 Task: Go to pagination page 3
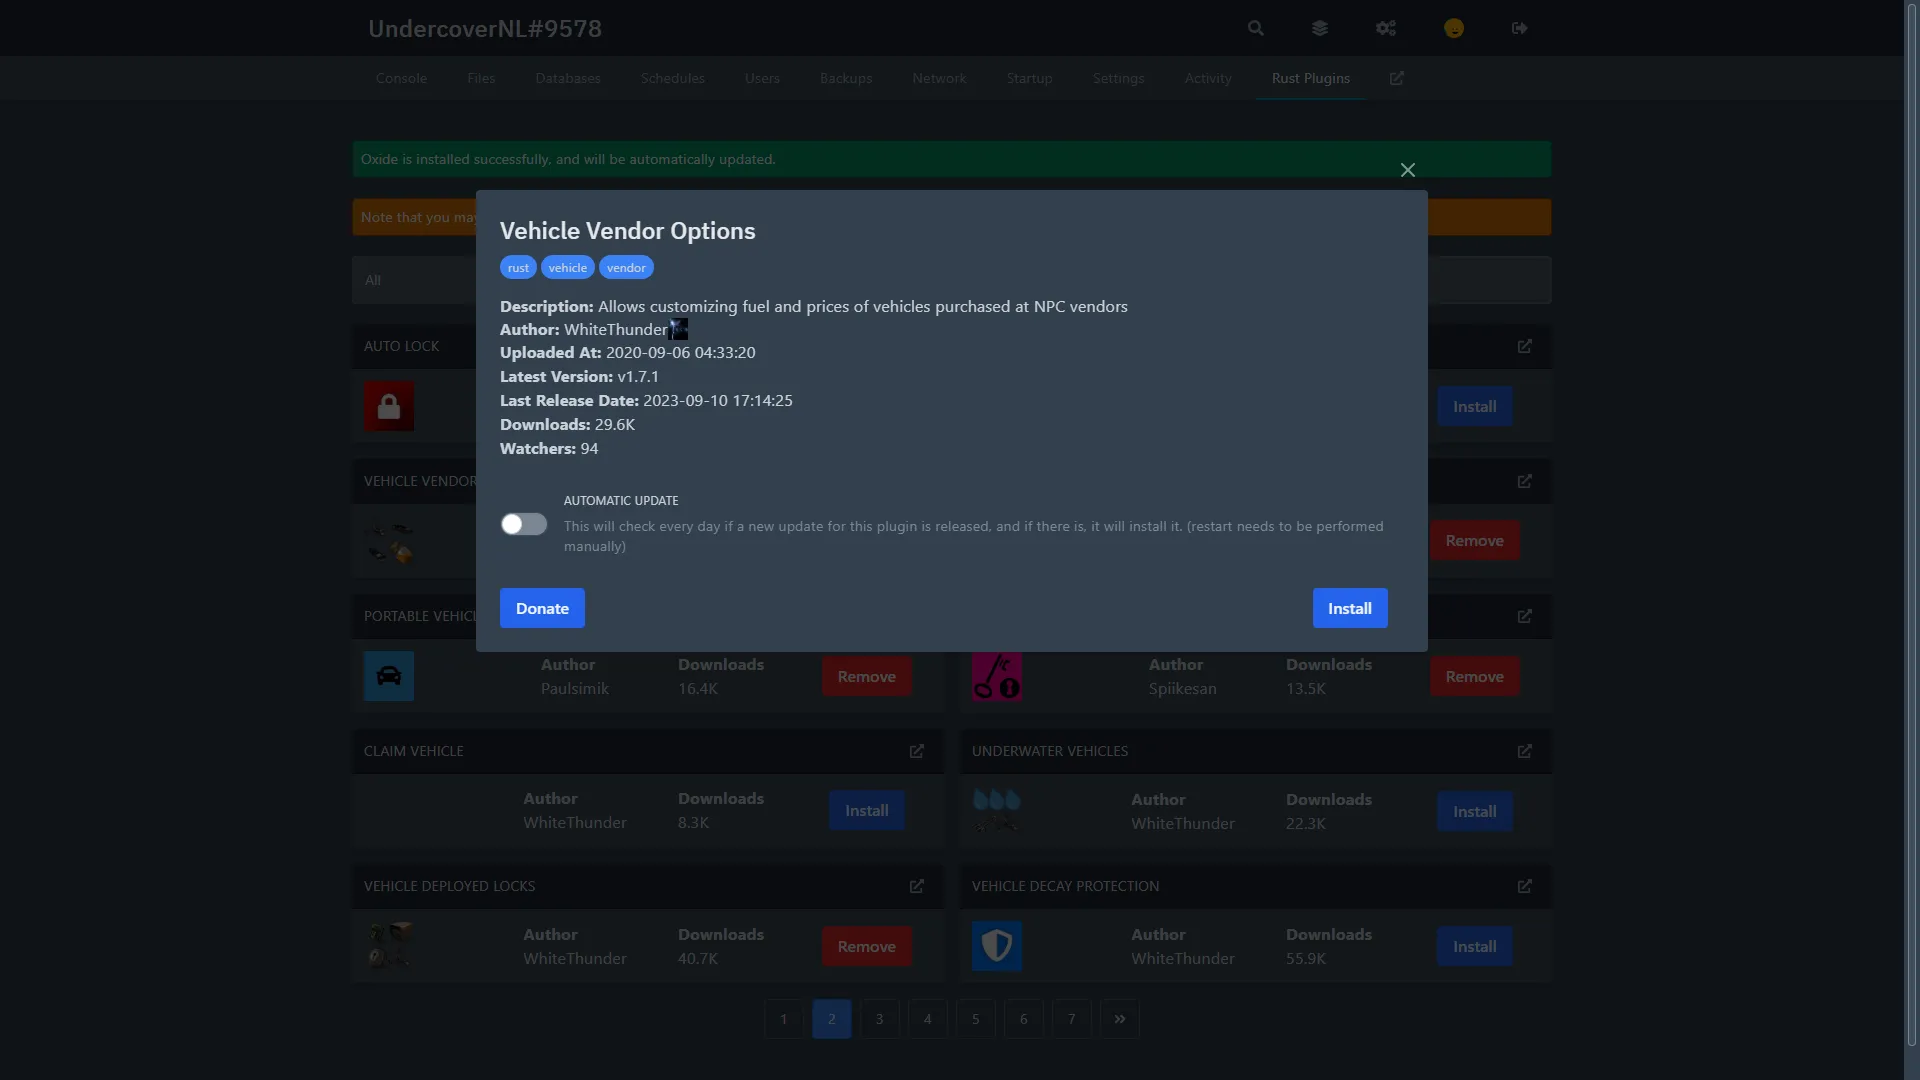pos(880,1019)
